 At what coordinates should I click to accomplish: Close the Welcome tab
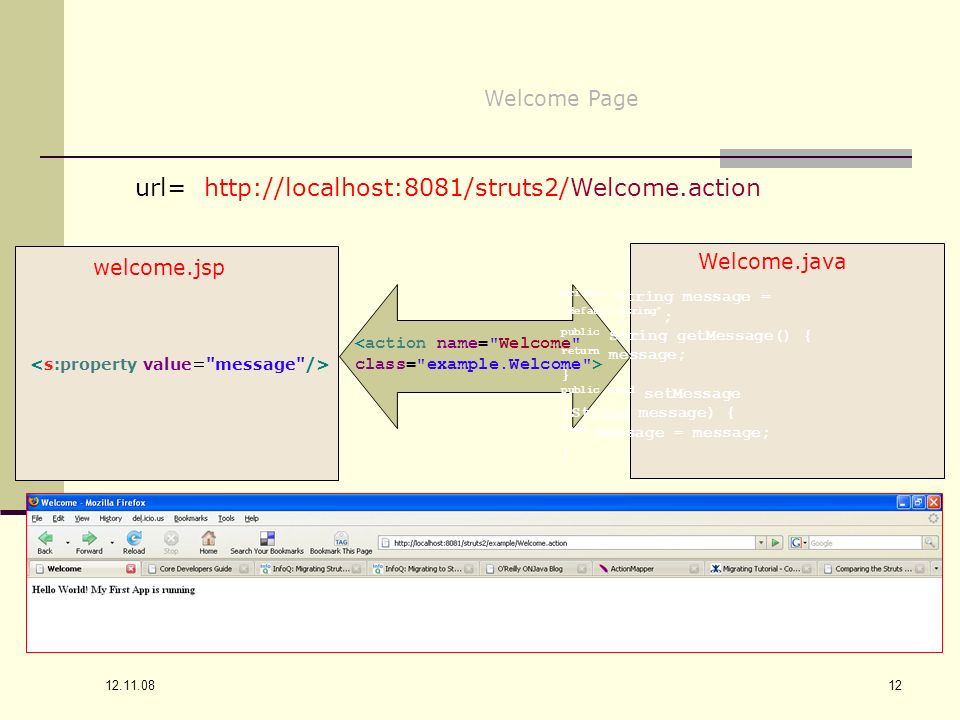[x=130, y=569]
